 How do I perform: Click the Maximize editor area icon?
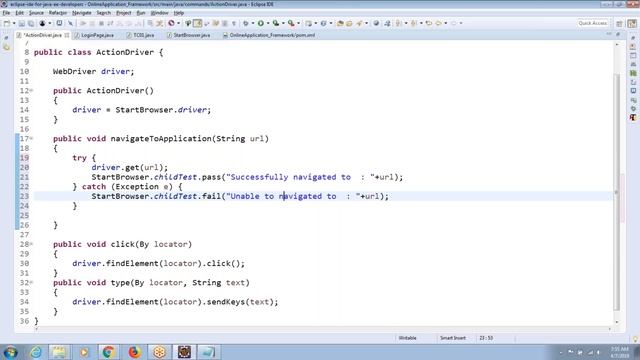(x=618, y=34)
